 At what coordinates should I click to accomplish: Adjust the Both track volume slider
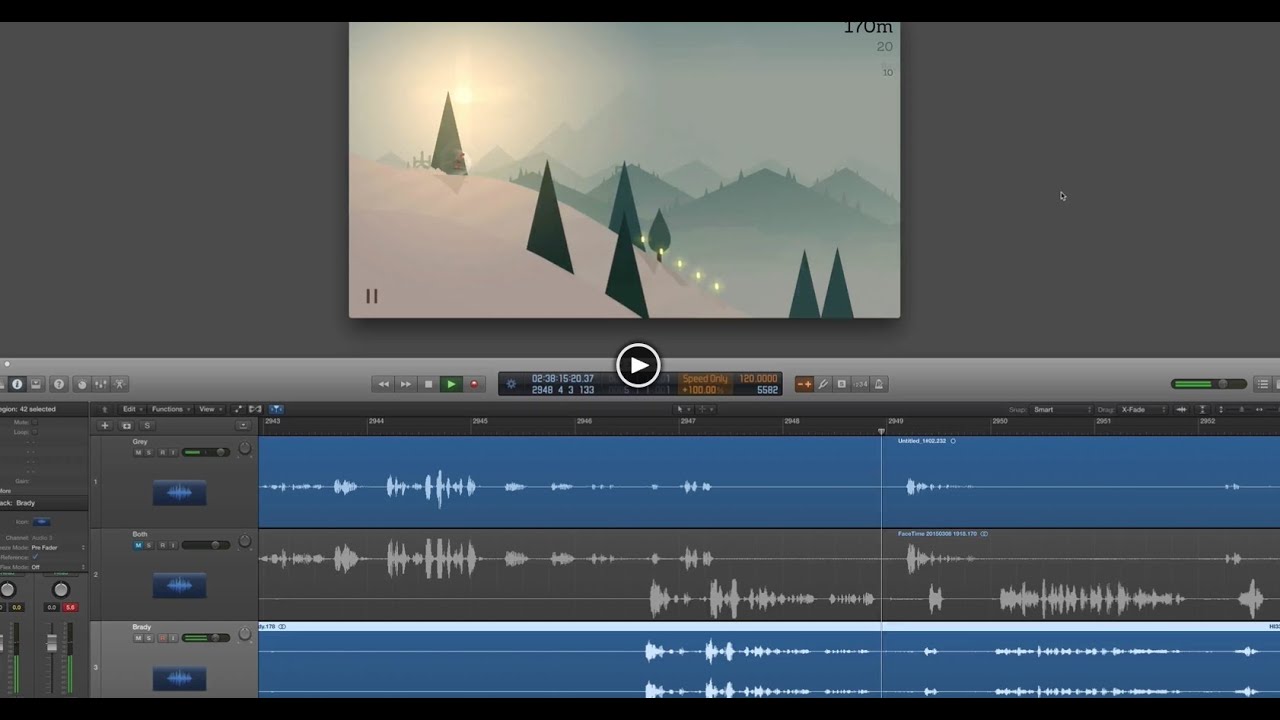pyautogui.click(x=206, y=546)
